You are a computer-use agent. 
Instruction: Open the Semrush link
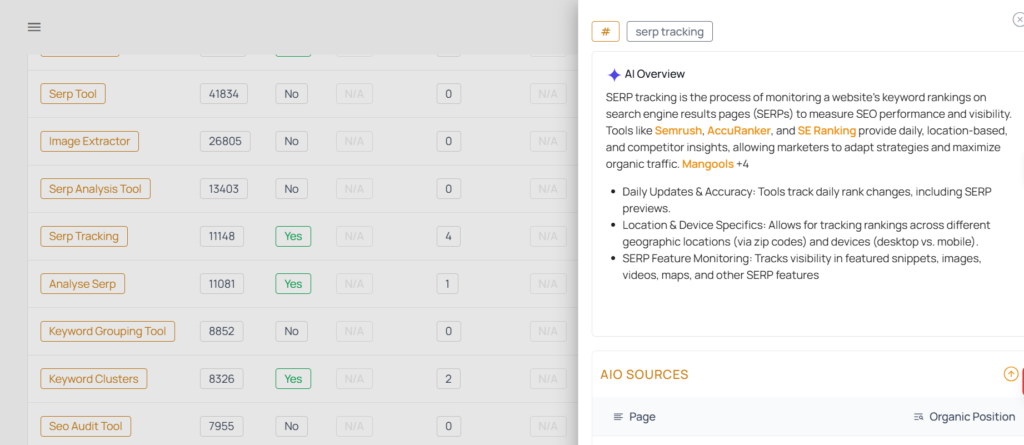click(x=678, y=131)
